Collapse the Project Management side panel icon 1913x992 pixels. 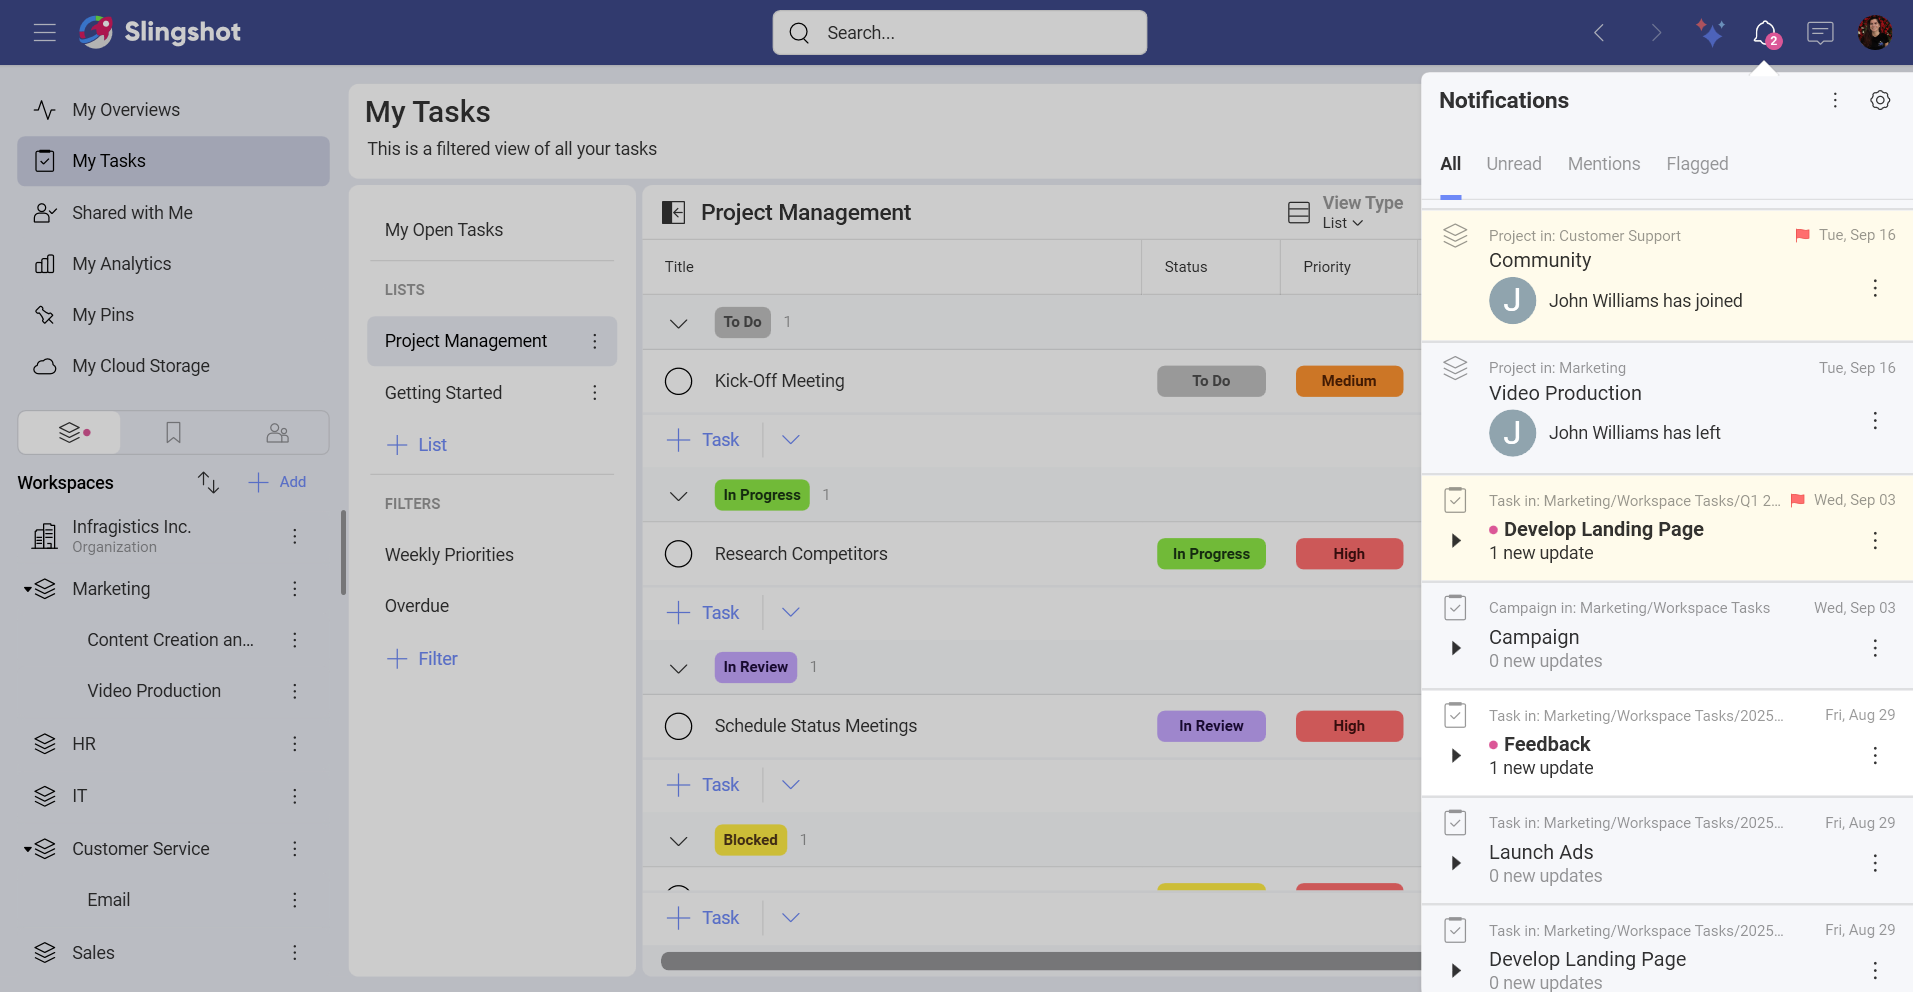[674, 212]
